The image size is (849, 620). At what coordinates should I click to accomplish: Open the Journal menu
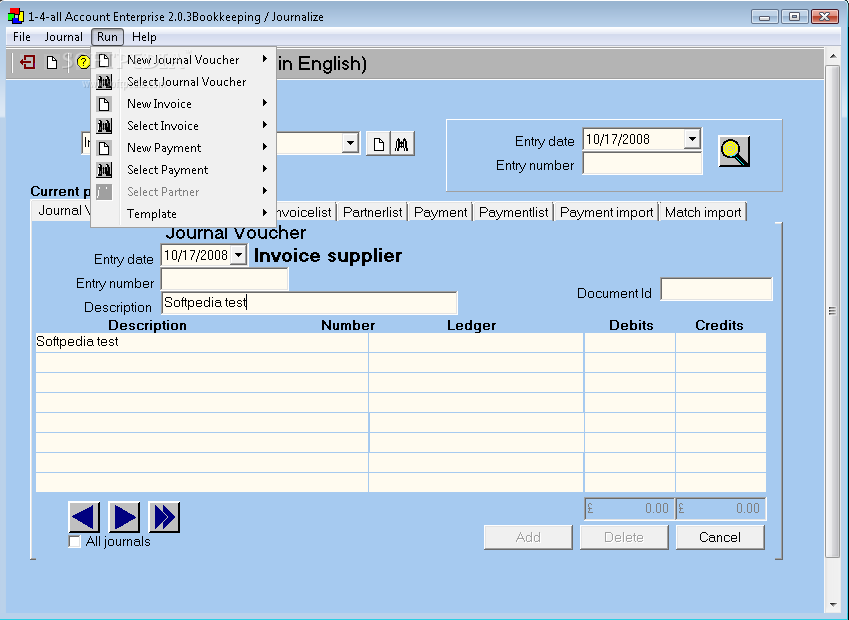coord(63,37)
